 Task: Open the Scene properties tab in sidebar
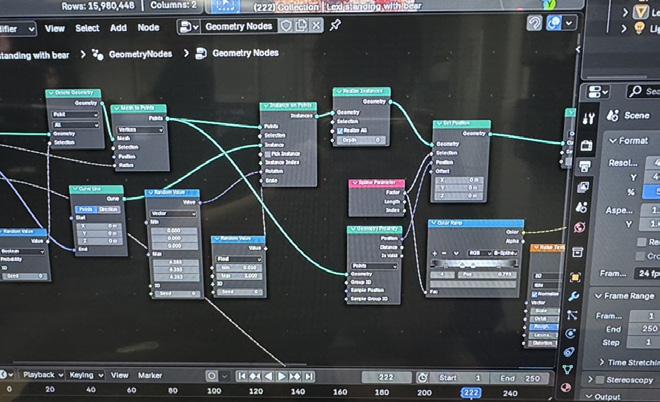pos(581,207)
